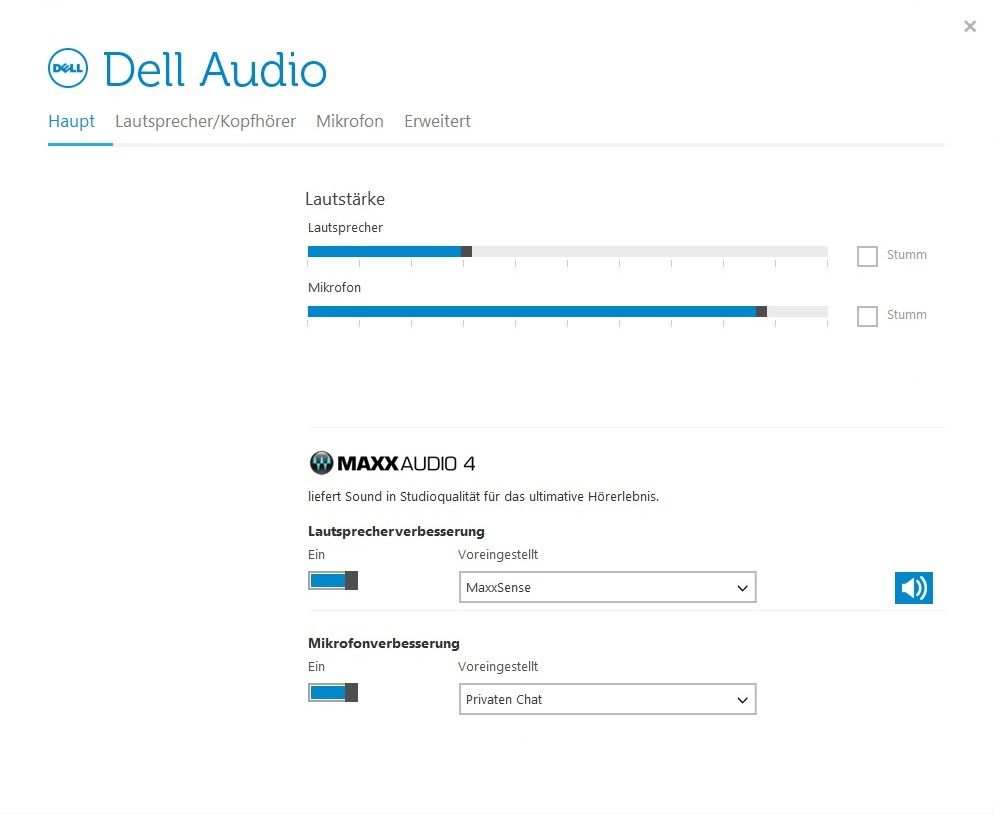Click the Lautsprecher volume slider handle

(467, 252)
